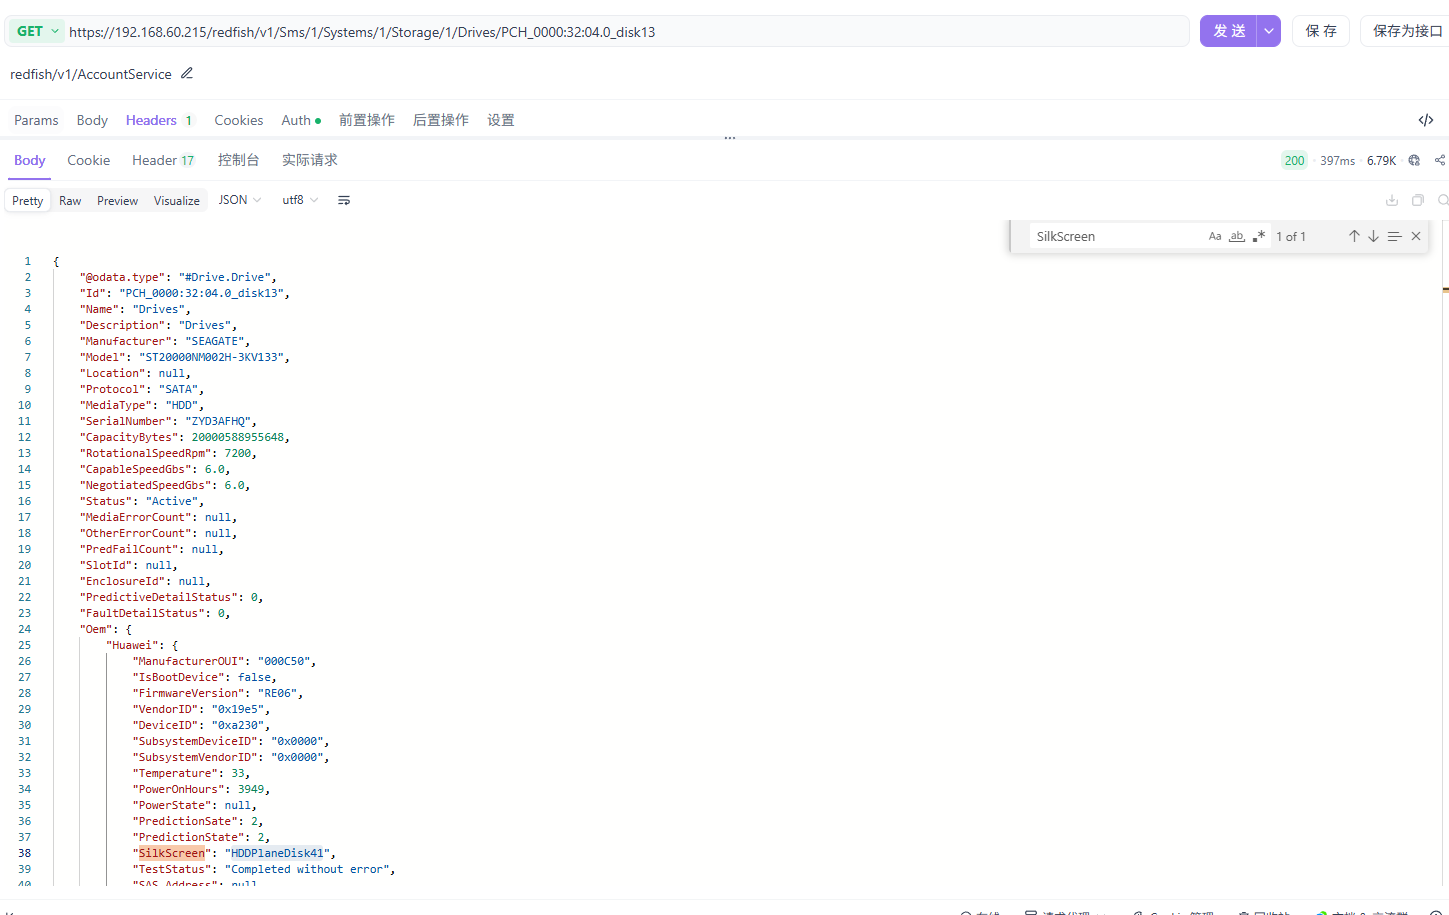Click the share response icon
The image size is (1449, 915).
(x=1440, y=160)
